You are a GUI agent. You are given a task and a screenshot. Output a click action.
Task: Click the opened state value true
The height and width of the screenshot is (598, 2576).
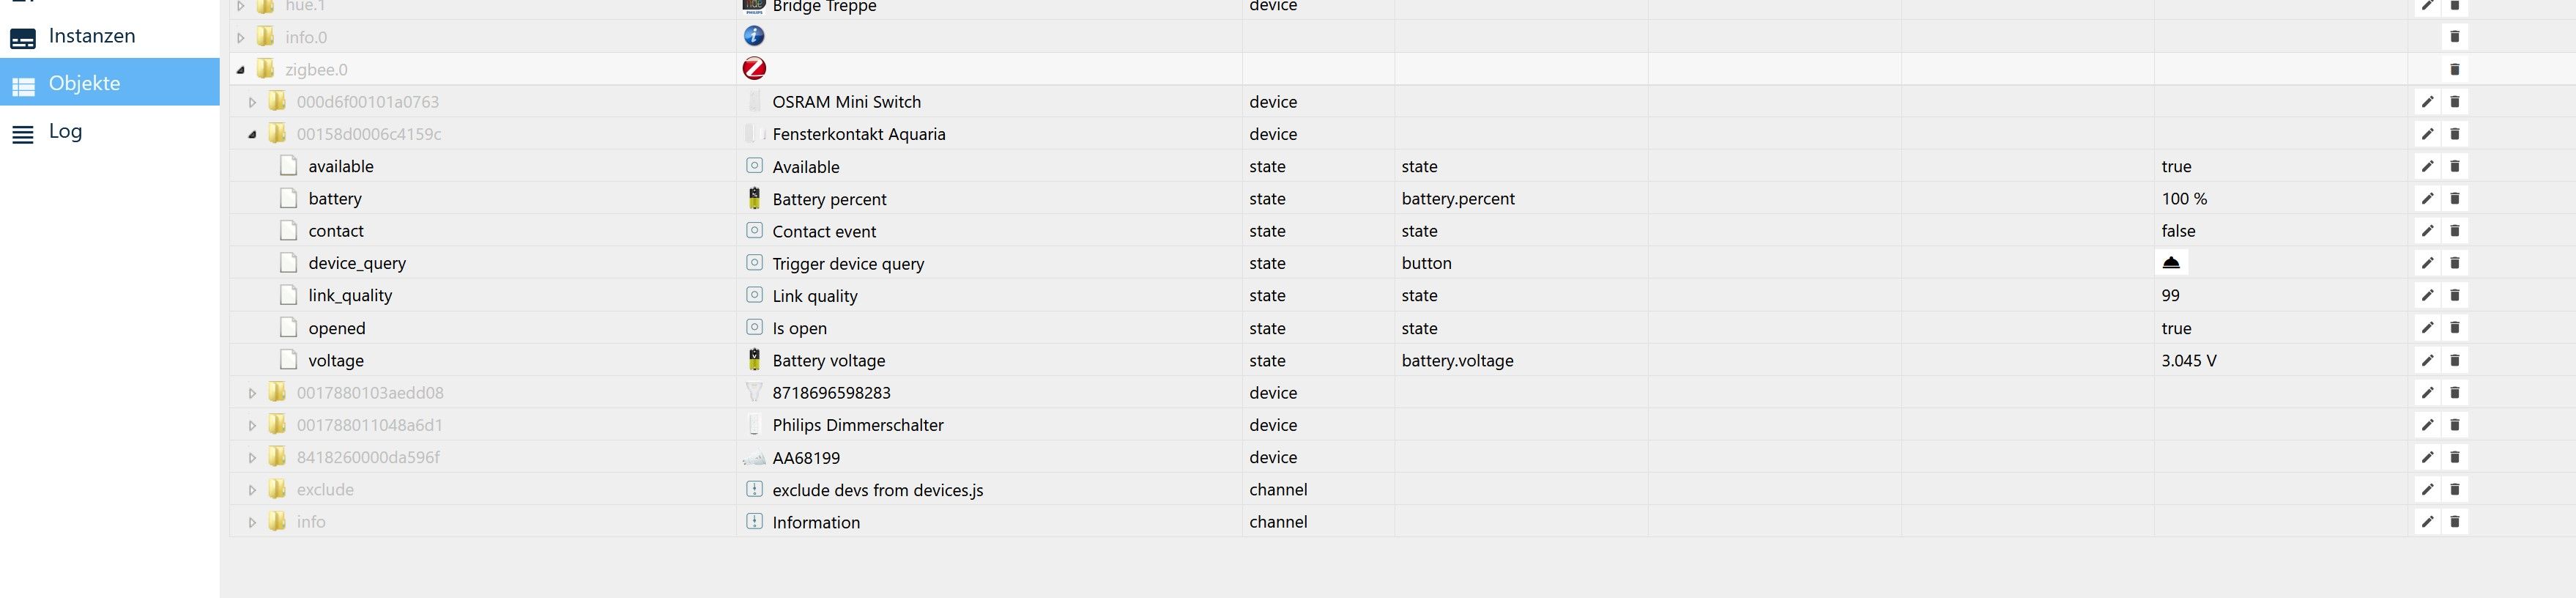(2176, 328)
